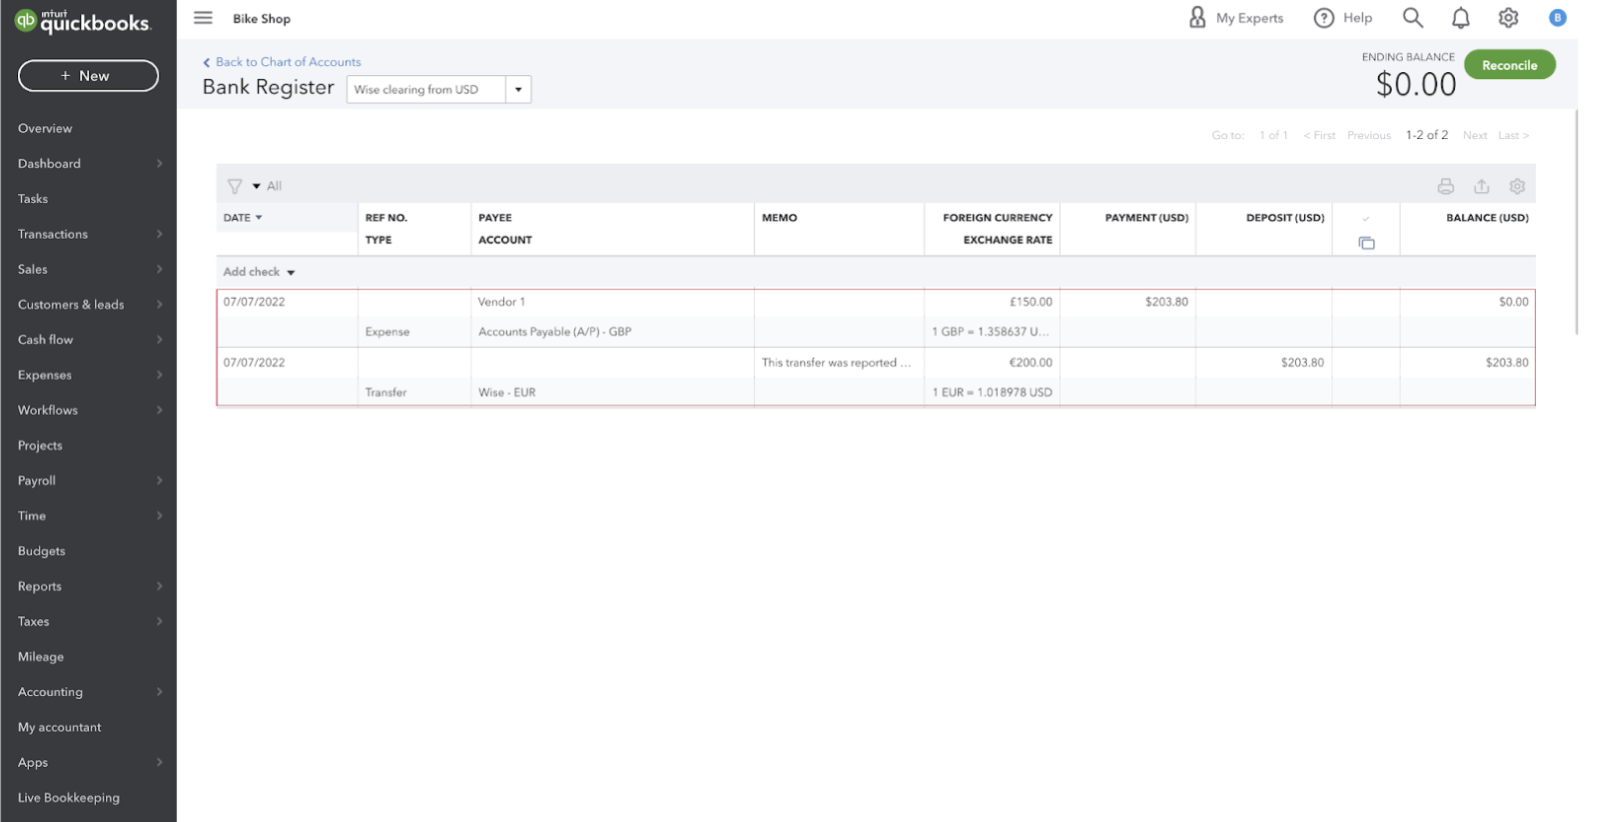Click the QuickBooks logo
Viewport: 1608px width, 822px height.
(82, 20)
